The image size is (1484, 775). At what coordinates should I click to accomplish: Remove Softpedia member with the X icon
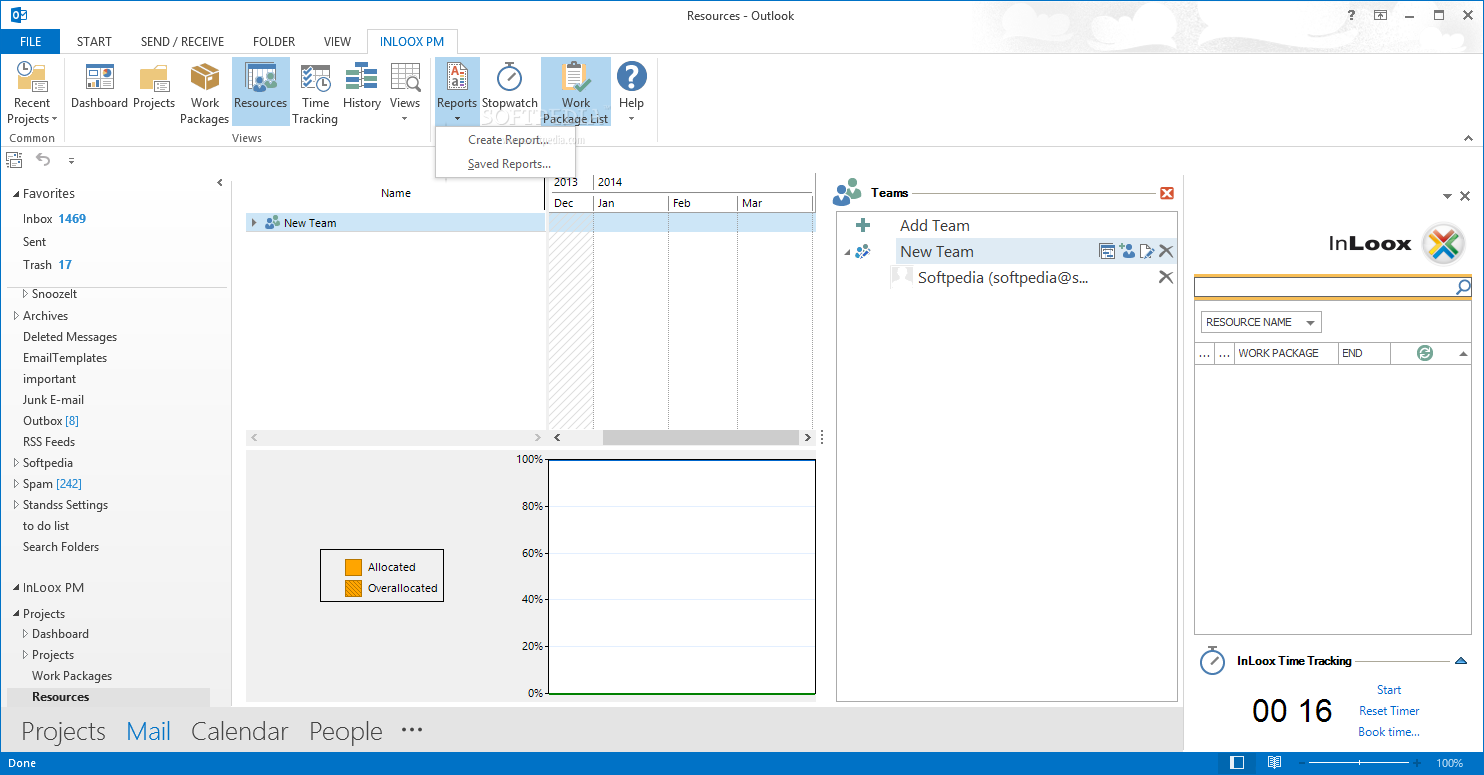[1166, 277]
